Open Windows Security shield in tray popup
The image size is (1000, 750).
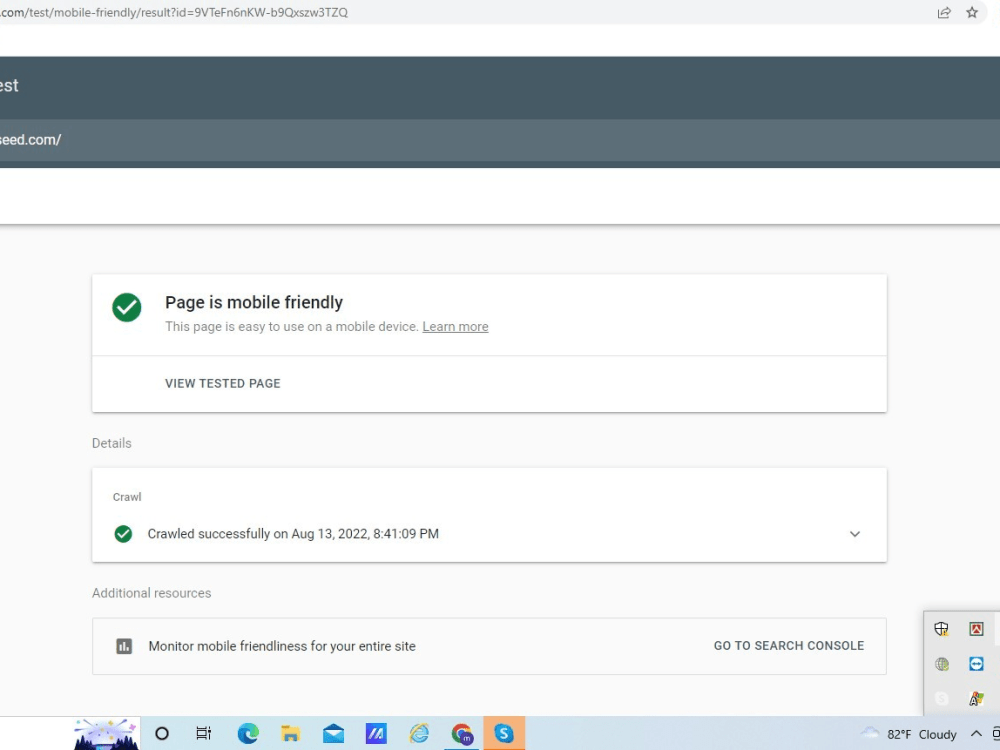(941, 629)
